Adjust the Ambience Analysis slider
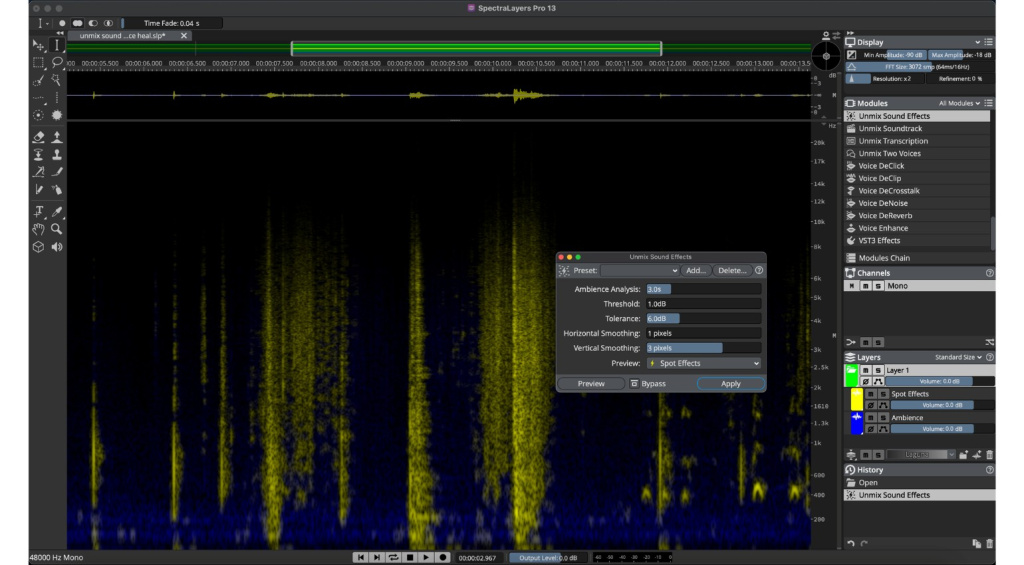The width and height of the screenshot is (1024, 565). click(x=704, y=289)
